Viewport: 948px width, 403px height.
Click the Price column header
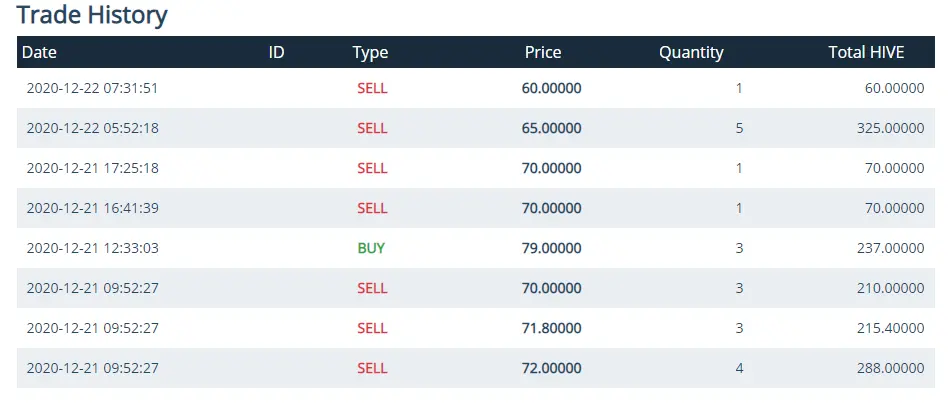pyautogui.click(x=543, y=53)
